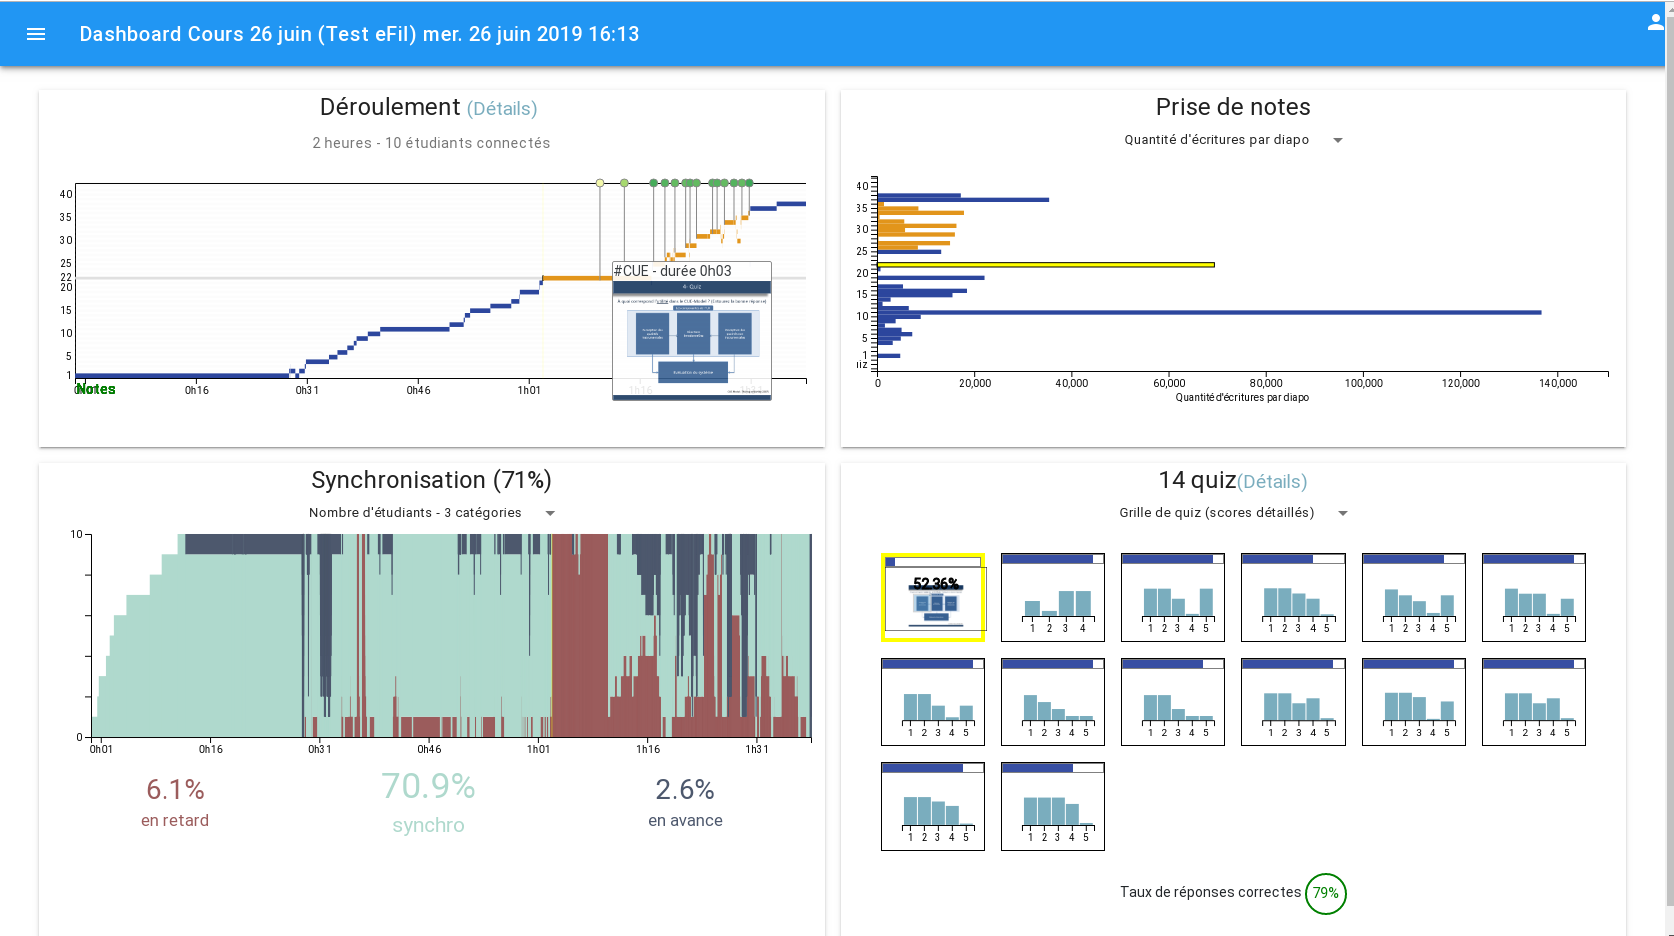Click the '6.1% en retard' statistic
The width and height of the screenshot is (1674, 936).
(x=175, y=803)
